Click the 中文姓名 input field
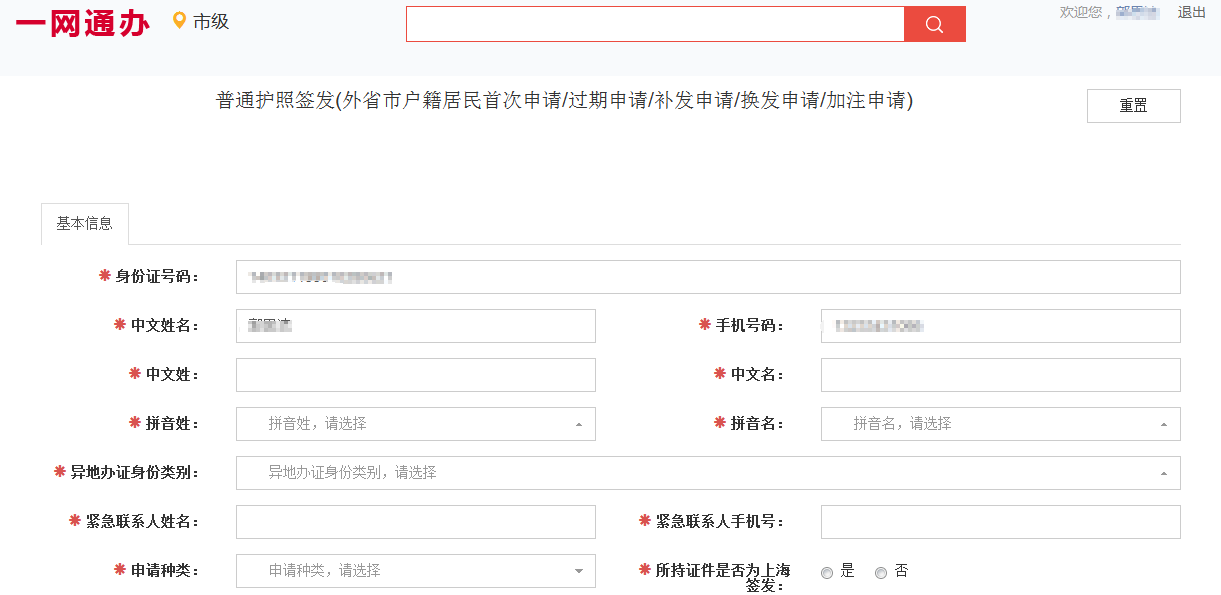This screenshot has height=595, width=1221. point(415,326)
